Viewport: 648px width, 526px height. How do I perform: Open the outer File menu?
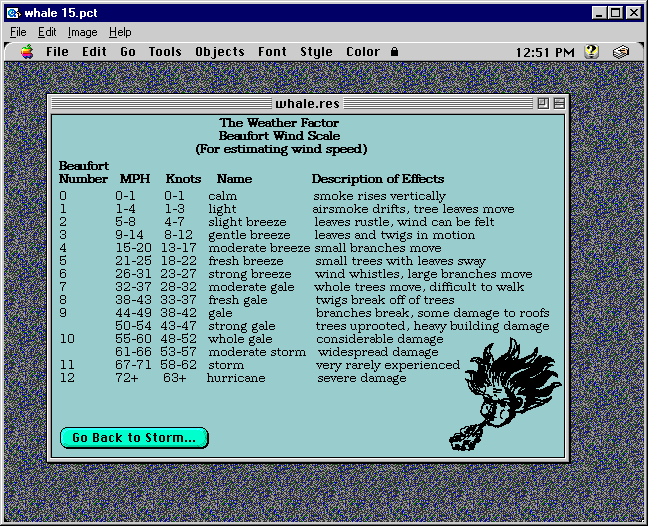point(18,32)
